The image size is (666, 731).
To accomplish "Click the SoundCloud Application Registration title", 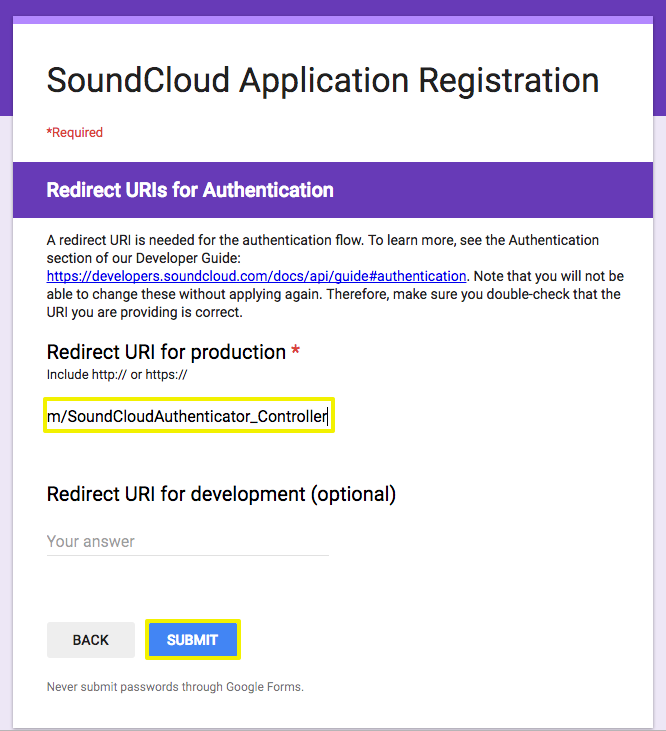I will [323, 80].
